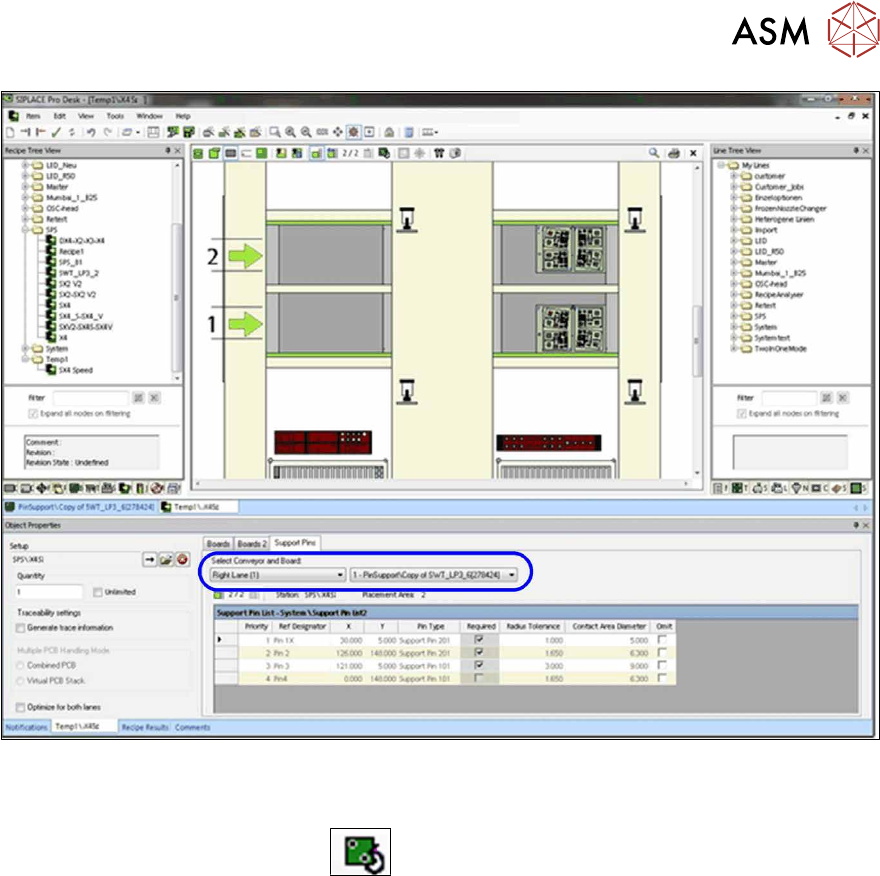880x876 pixels.
Task: Click the home icon in the main toolbar
Action: pyautogui.click(x=389, y=132)
